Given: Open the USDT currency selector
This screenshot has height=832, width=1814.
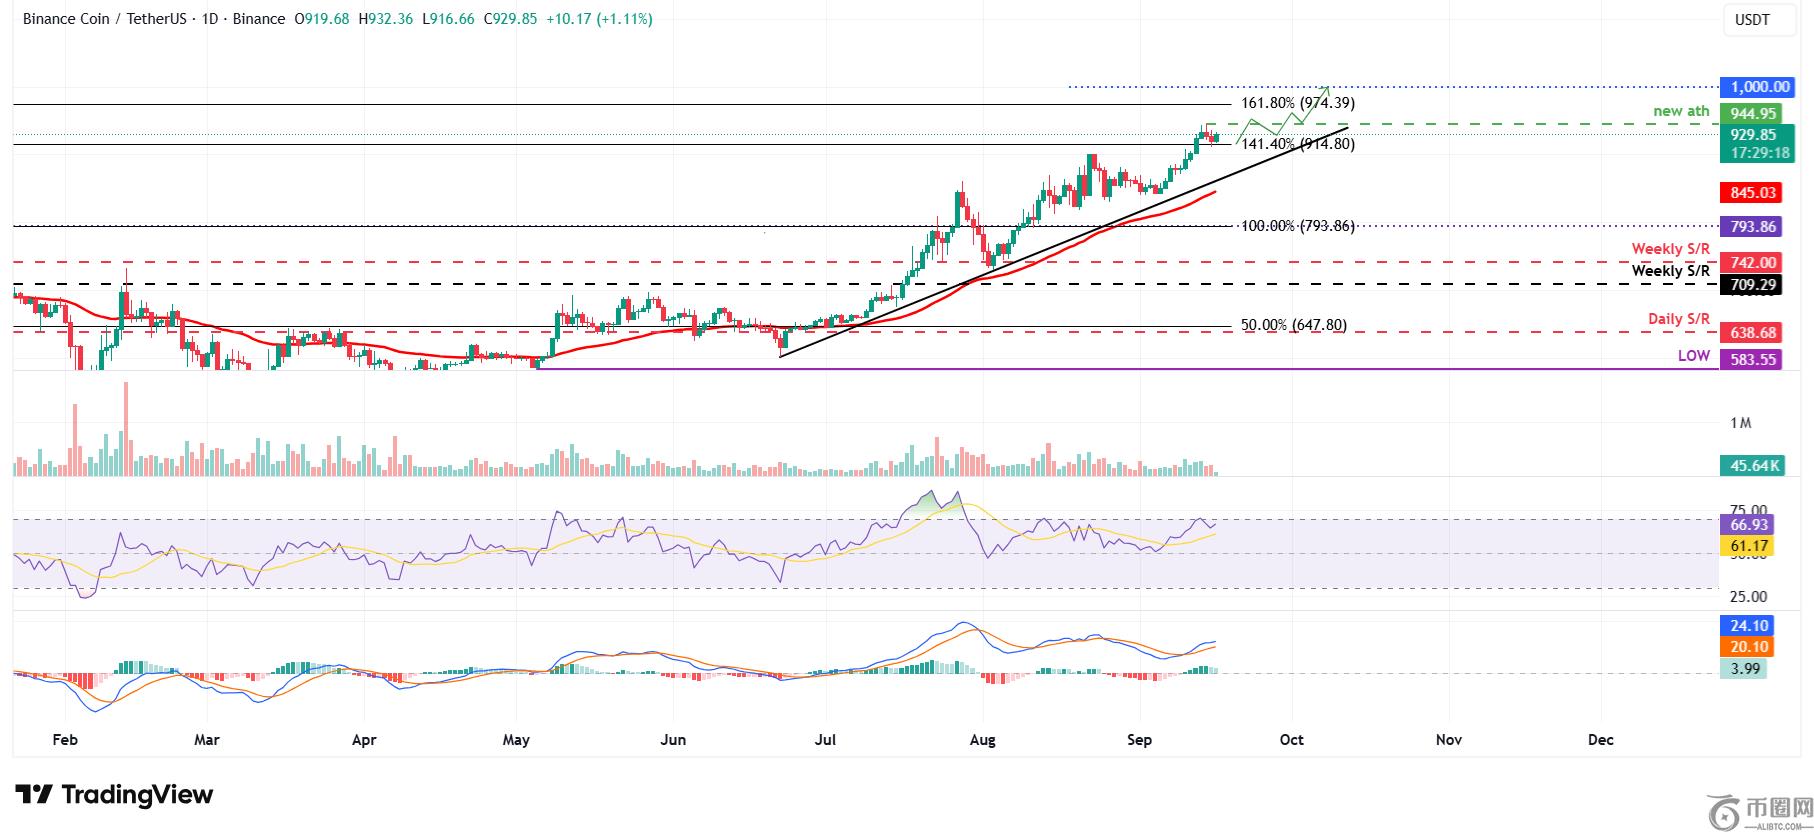Looking at the screenshot, I should (x=1751, y=20).
